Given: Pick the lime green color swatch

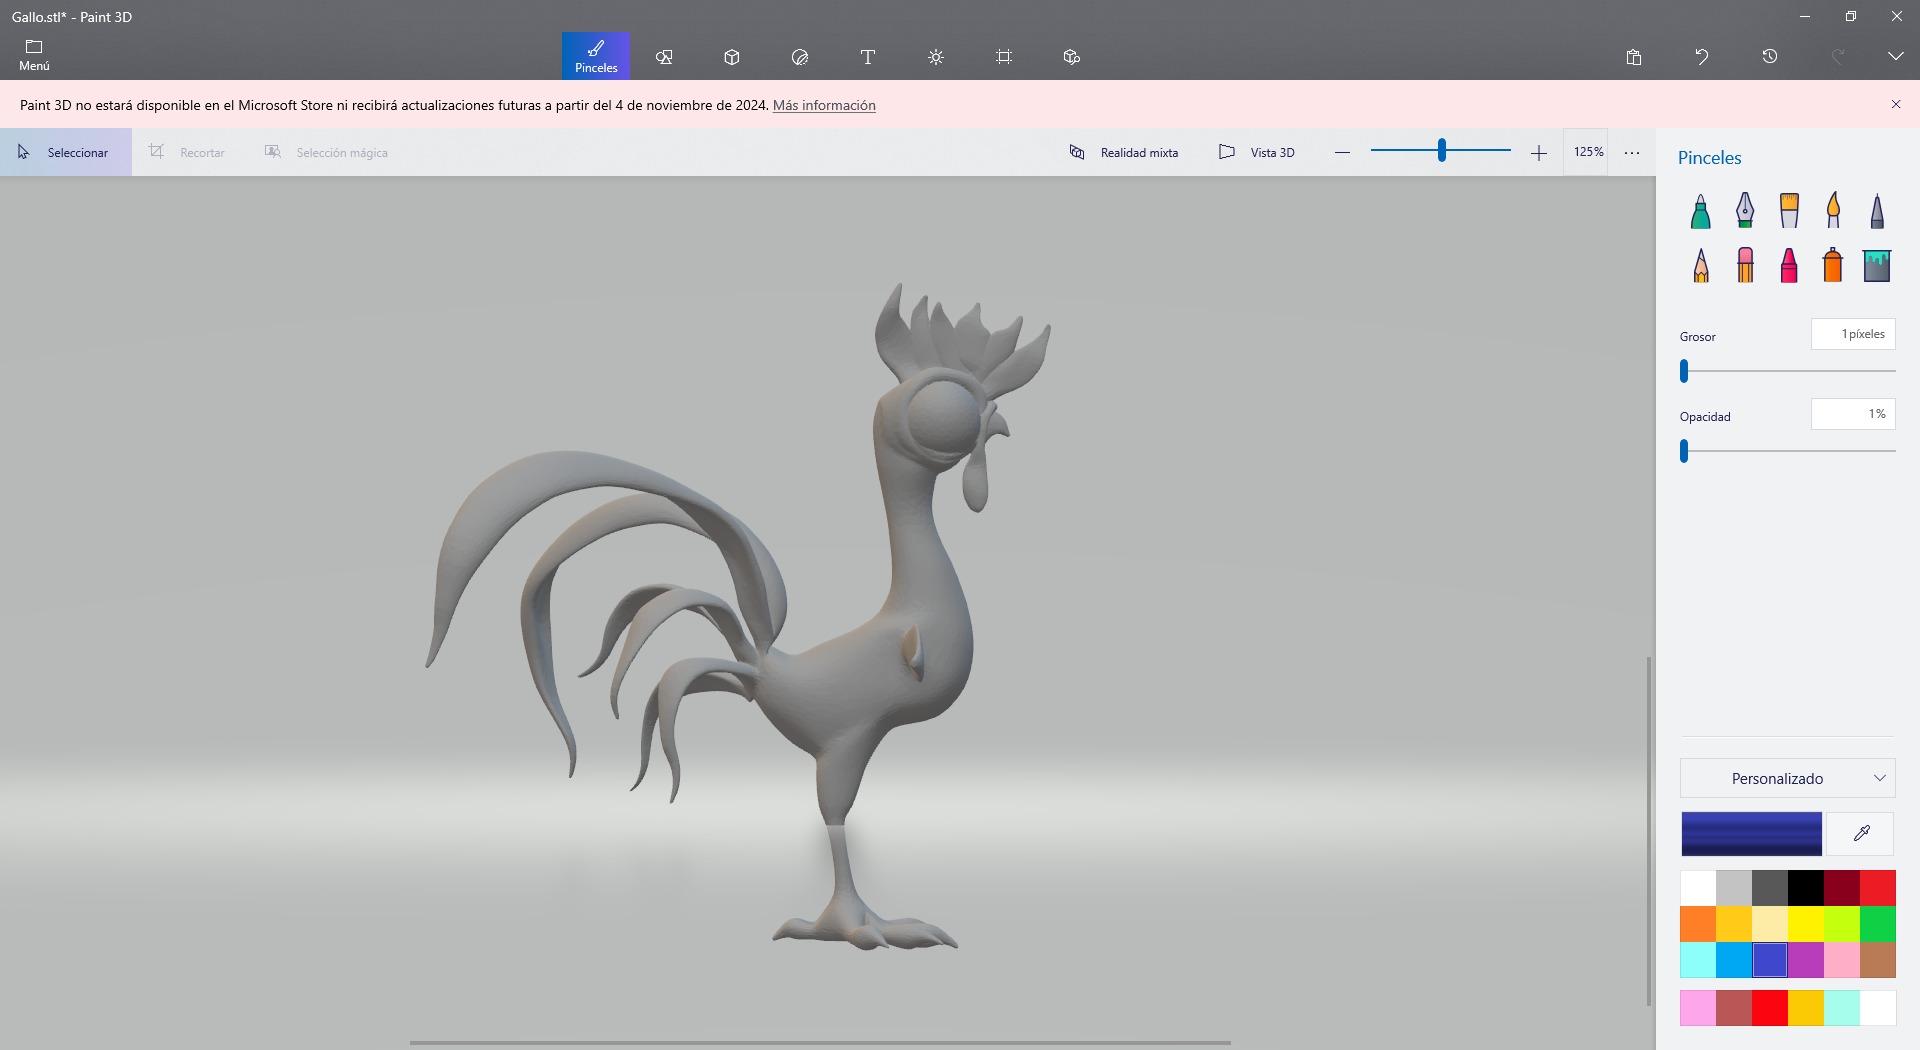Looking at the screenshot, I should tap(1842, 924).
